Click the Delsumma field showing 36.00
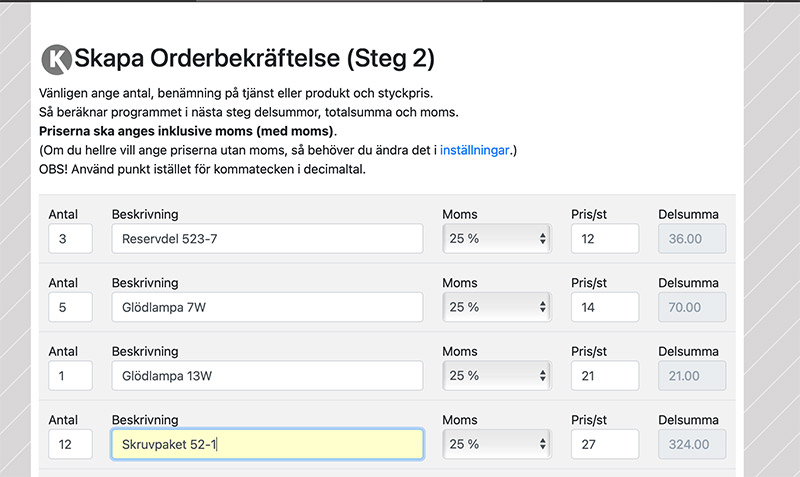Viewport: 800px width, 477px height. tap(692, 238)
